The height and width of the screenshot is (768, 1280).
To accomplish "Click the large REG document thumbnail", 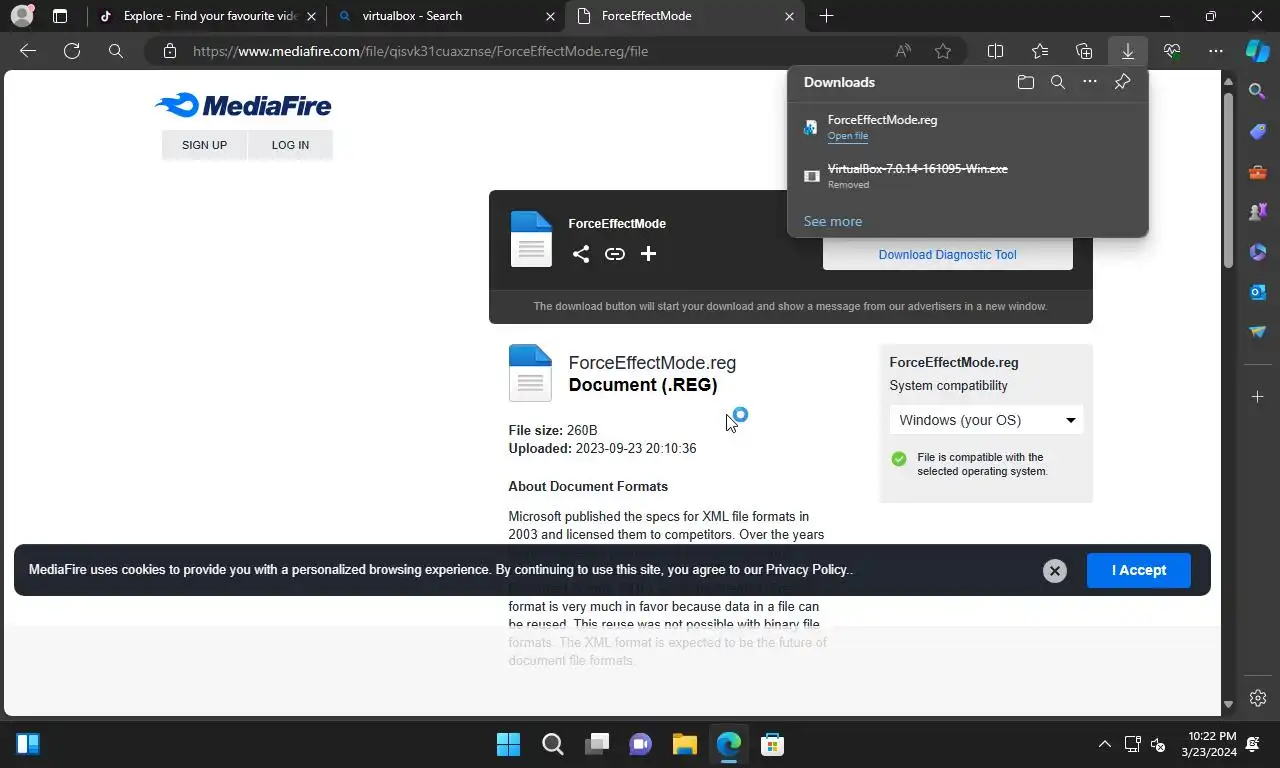I will tap(530, 372).
